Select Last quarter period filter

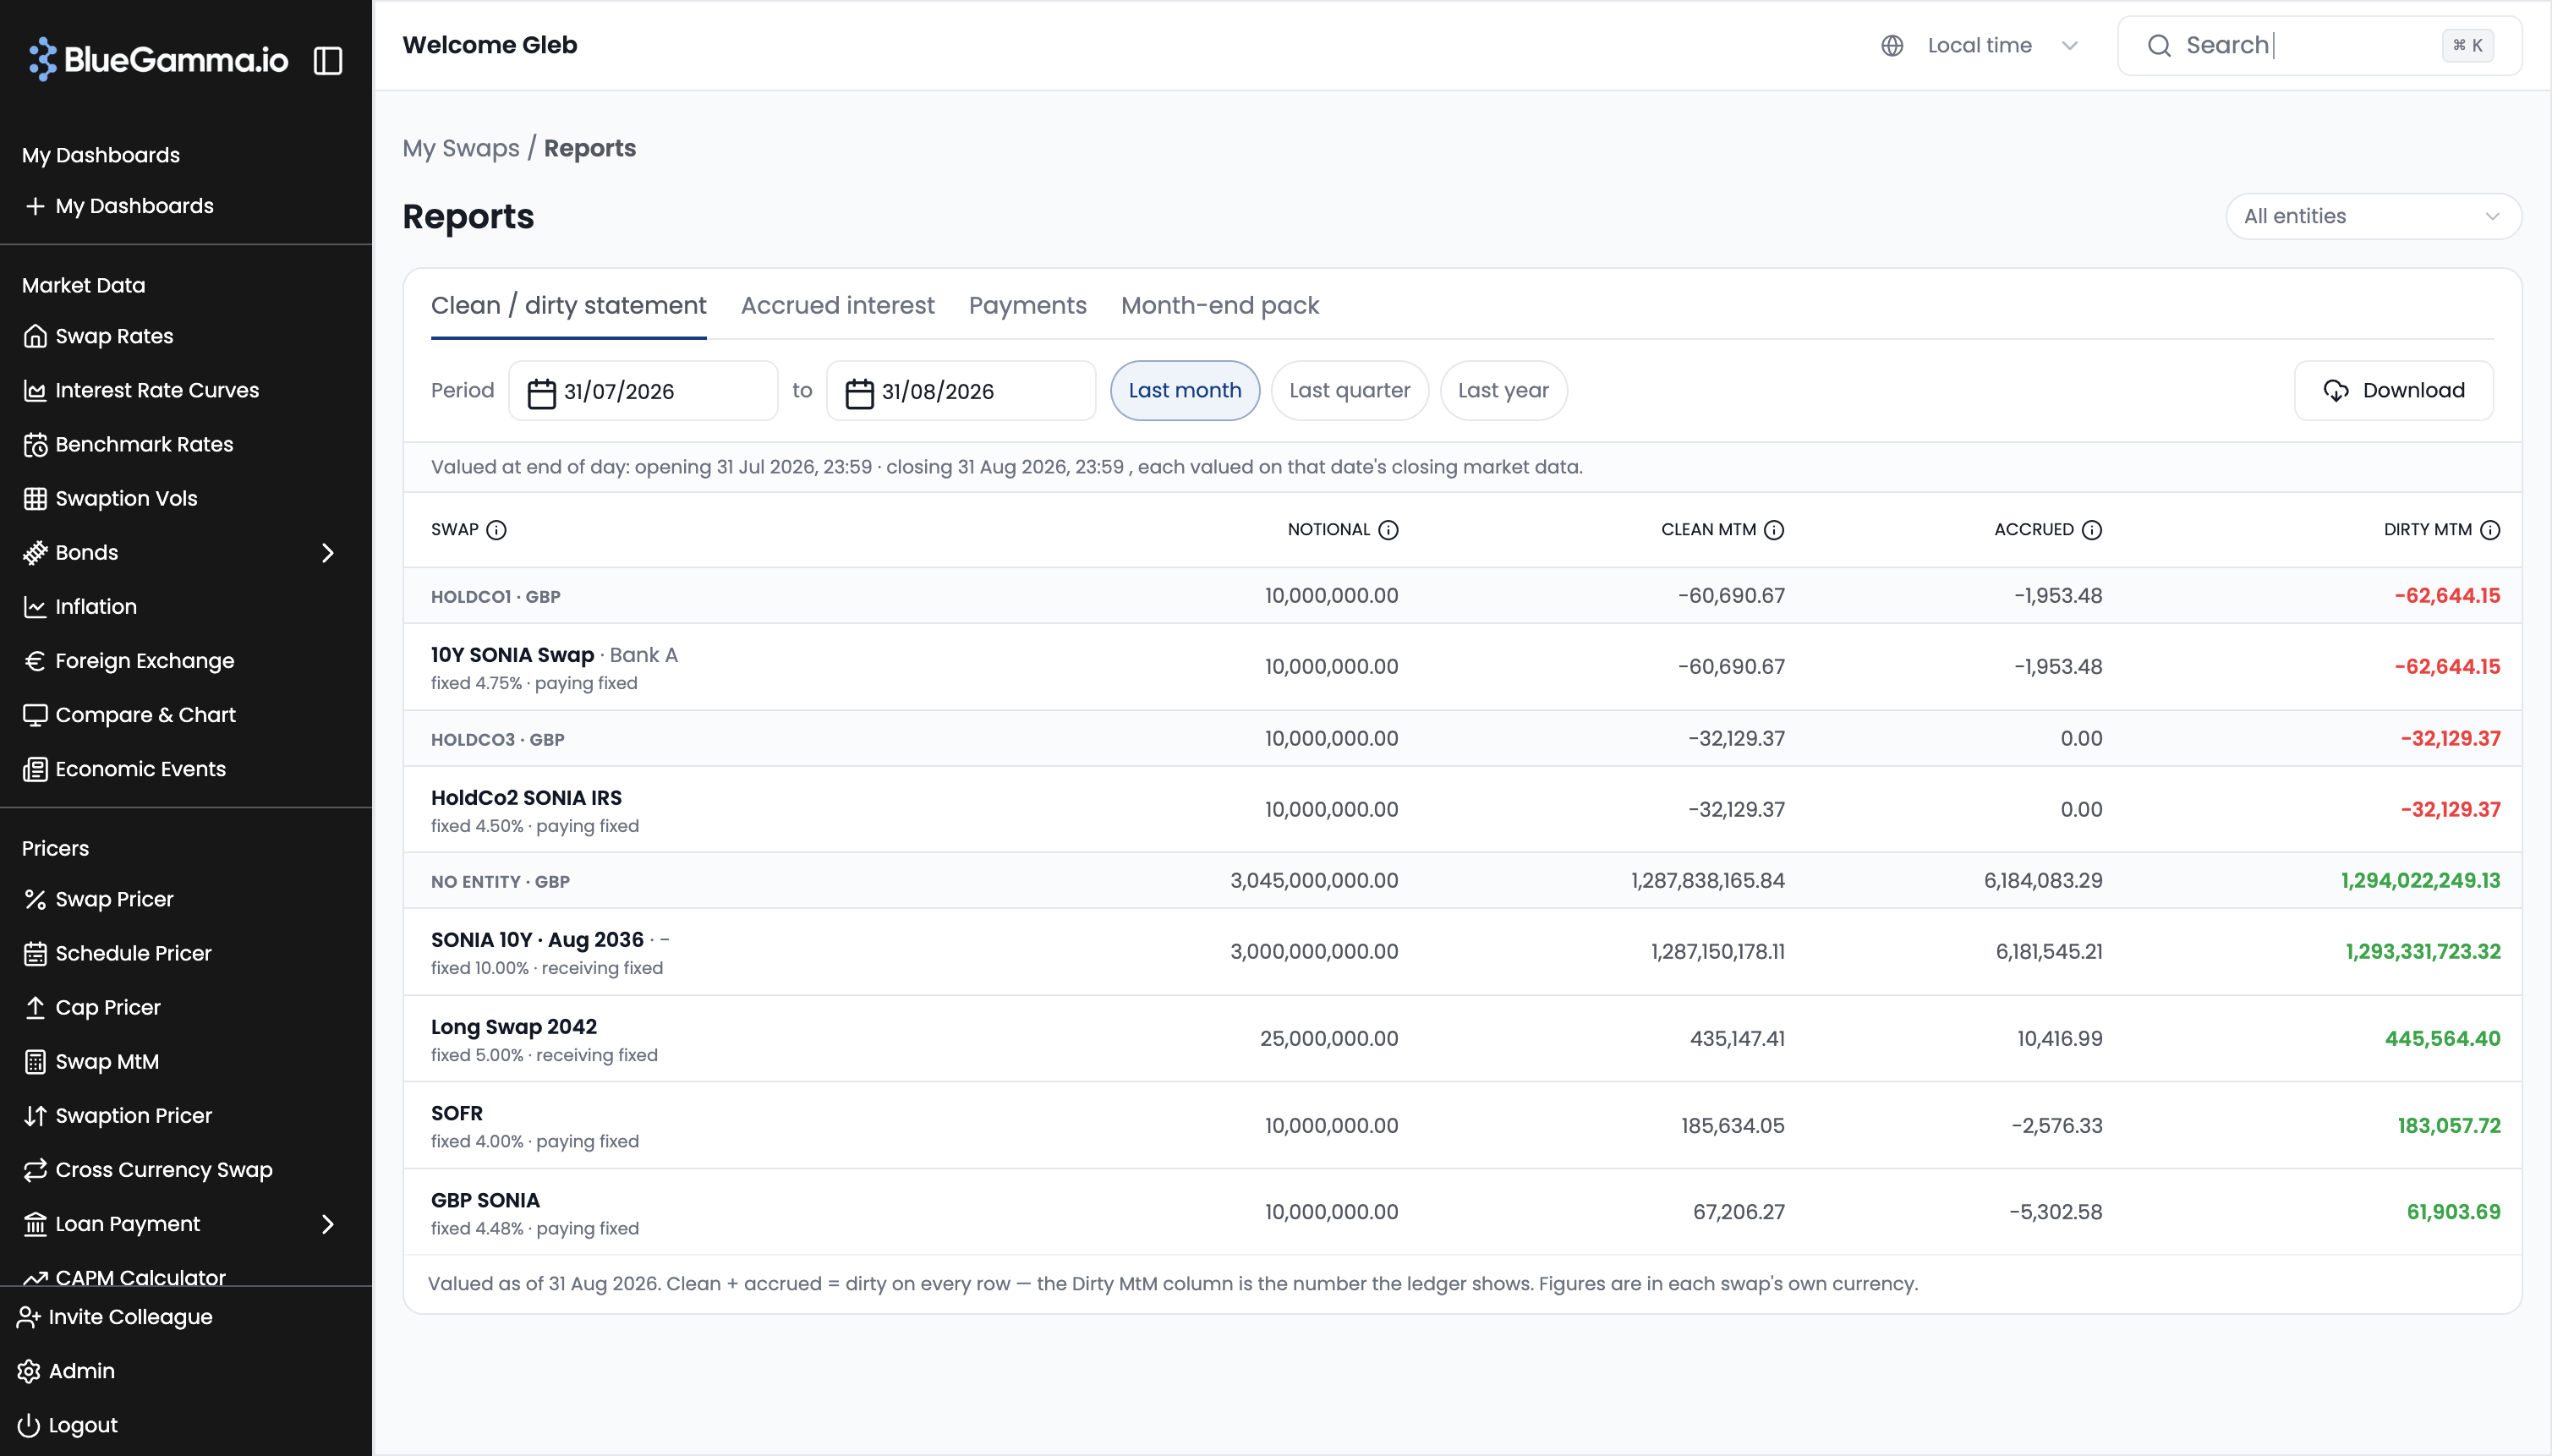[1349, 391]
